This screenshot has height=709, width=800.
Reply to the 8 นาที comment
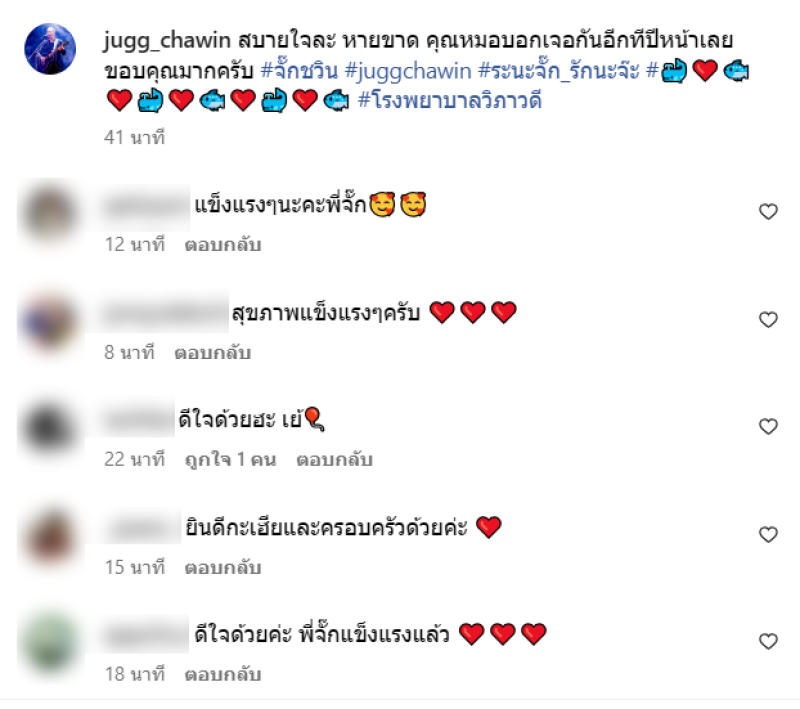coord(213,353)
